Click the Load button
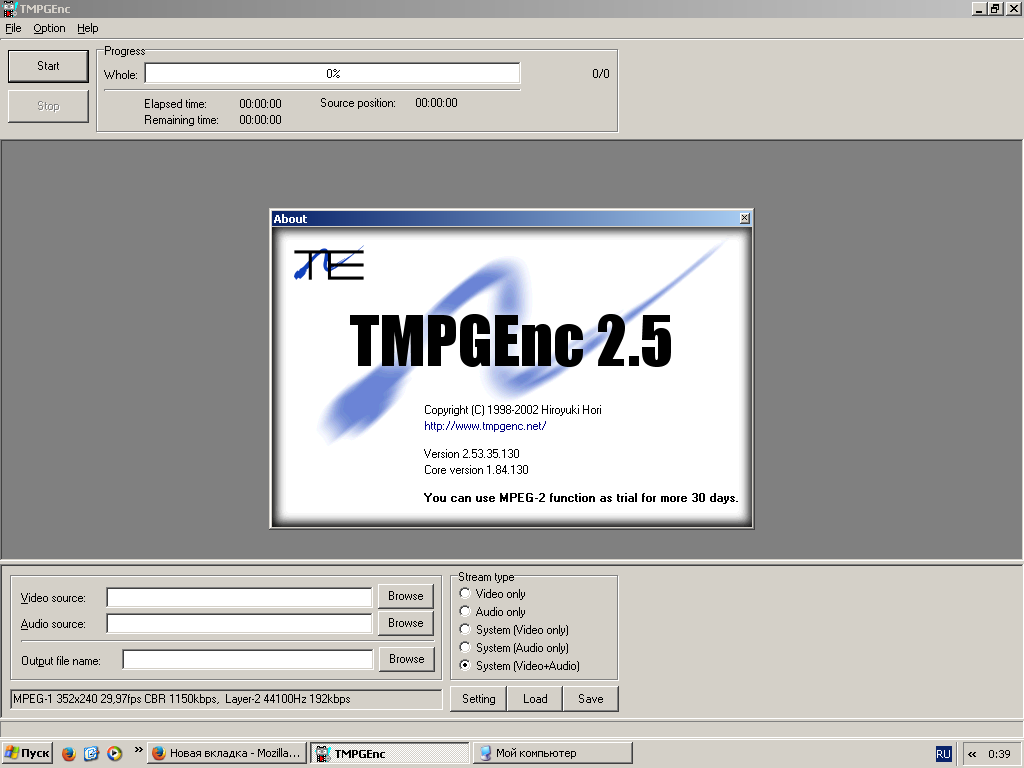This screenshot has width=1024, height=768. pyautogui.click(x=535, y=699)
